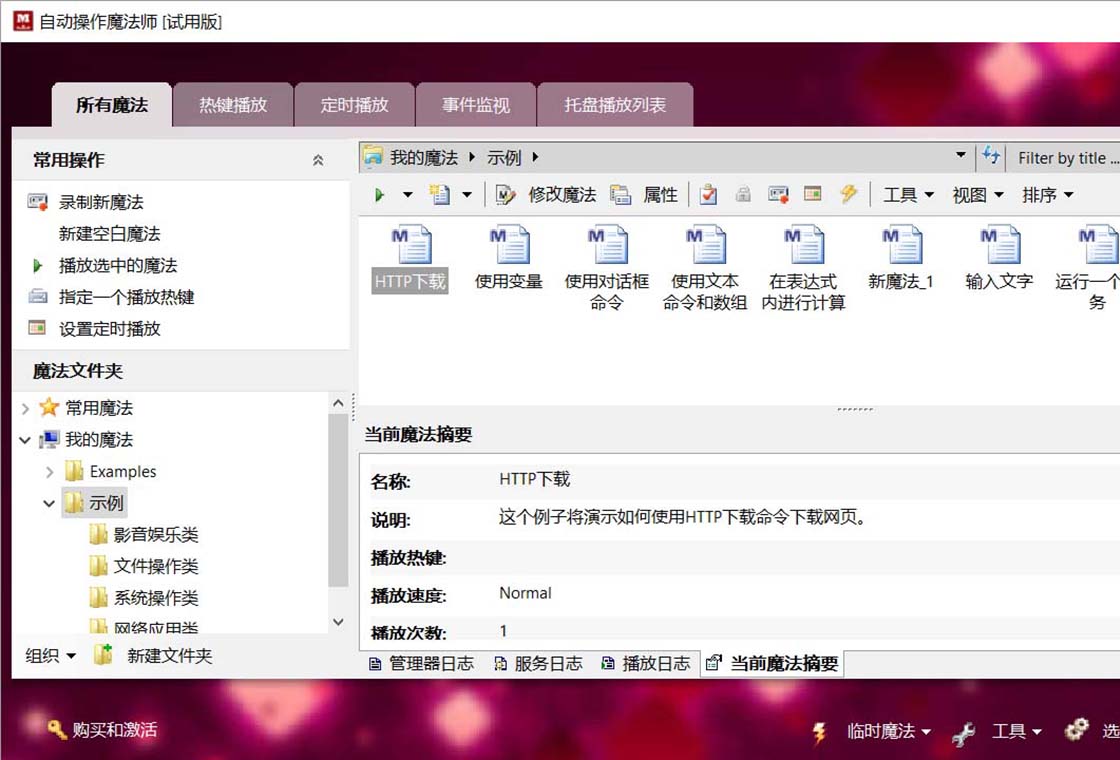The height and width of the screenshot is (760, 1120).
Task: Select the 文件操作类 folder
Action: coord(156,566)
